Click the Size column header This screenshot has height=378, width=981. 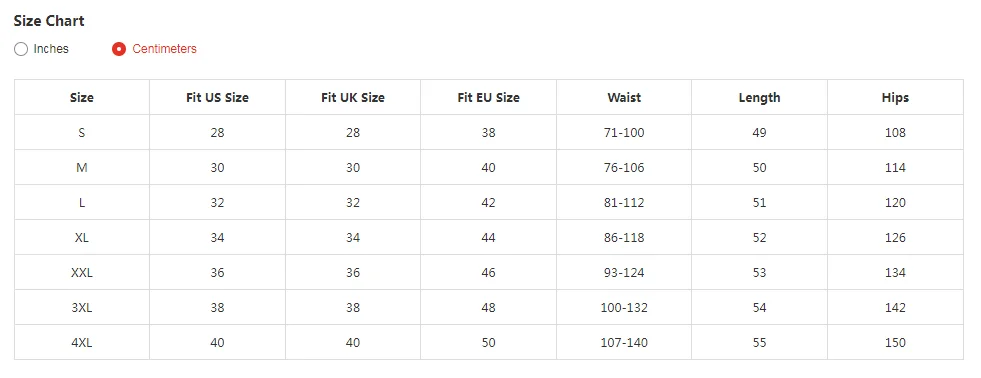pyautogui.click(x=82, y=98)
